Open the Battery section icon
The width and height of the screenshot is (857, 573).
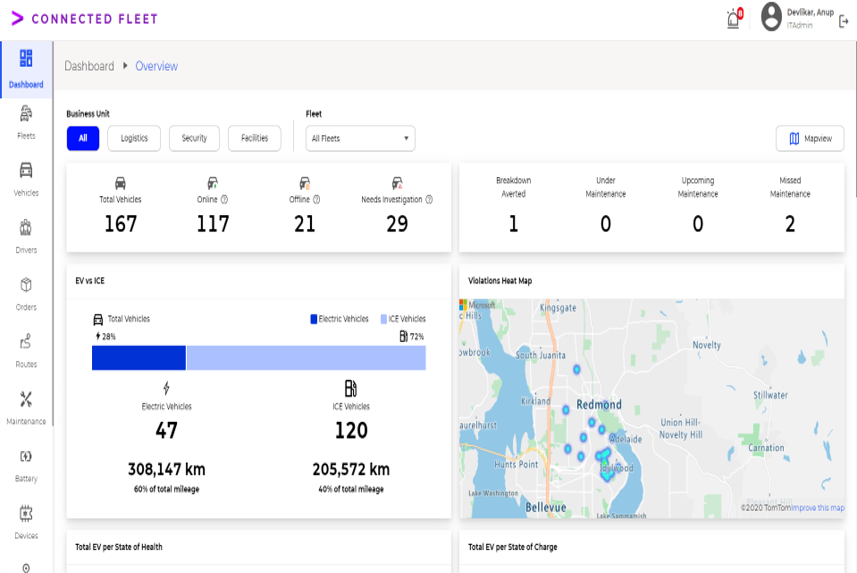coord(26,456)
